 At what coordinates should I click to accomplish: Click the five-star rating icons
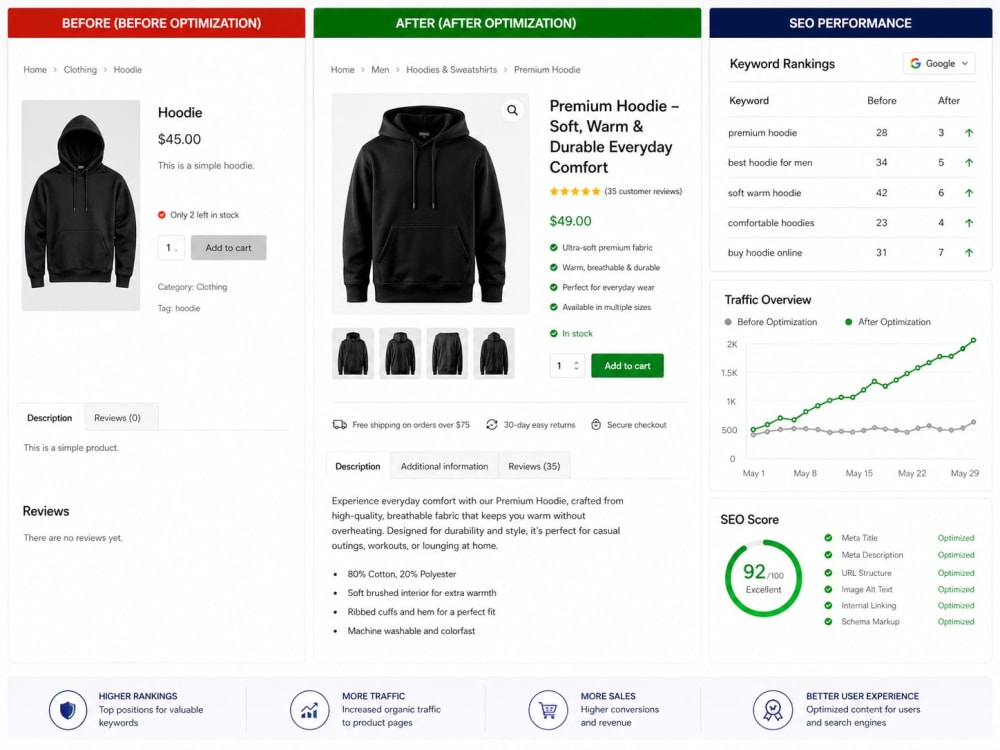click(x=575, y=191)
